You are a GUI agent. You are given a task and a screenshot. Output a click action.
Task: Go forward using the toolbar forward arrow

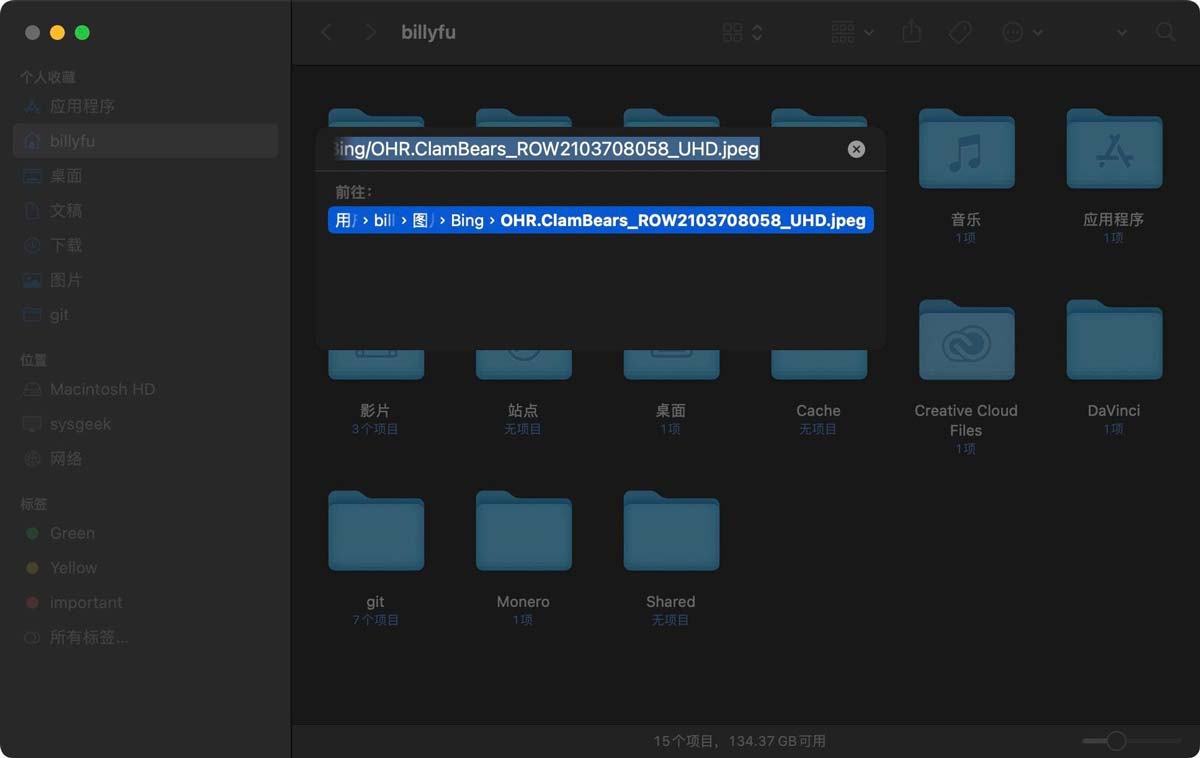pos(370,32)
